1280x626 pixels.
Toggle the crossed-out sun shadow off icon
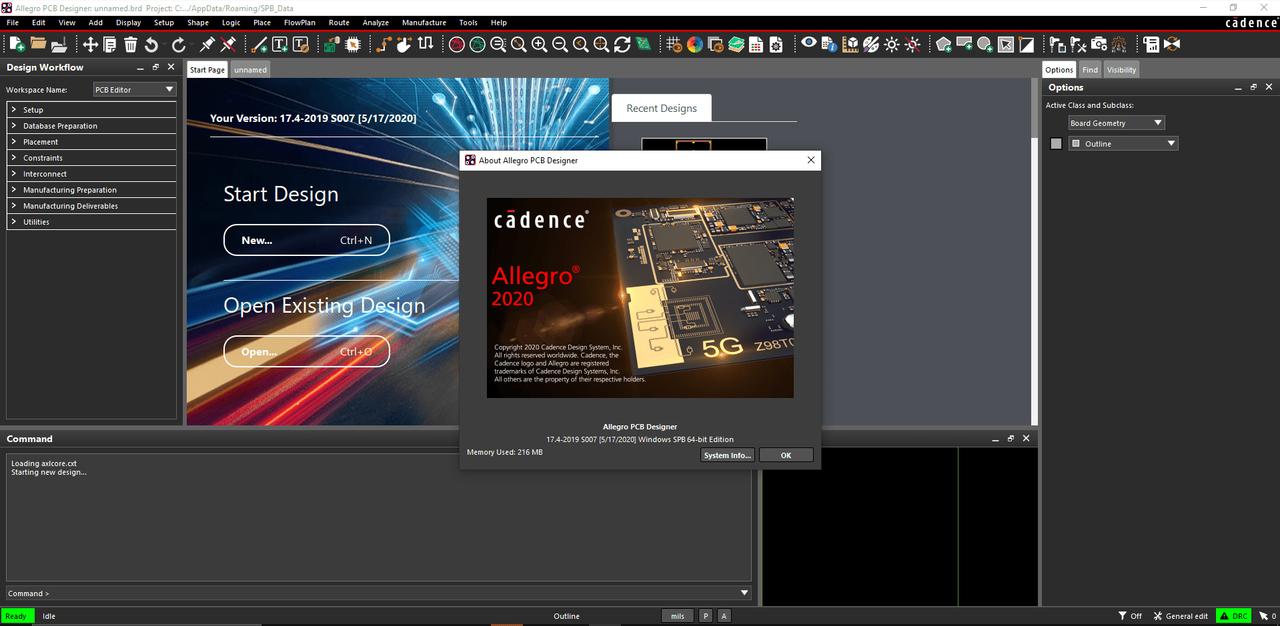tap(912, 44)
